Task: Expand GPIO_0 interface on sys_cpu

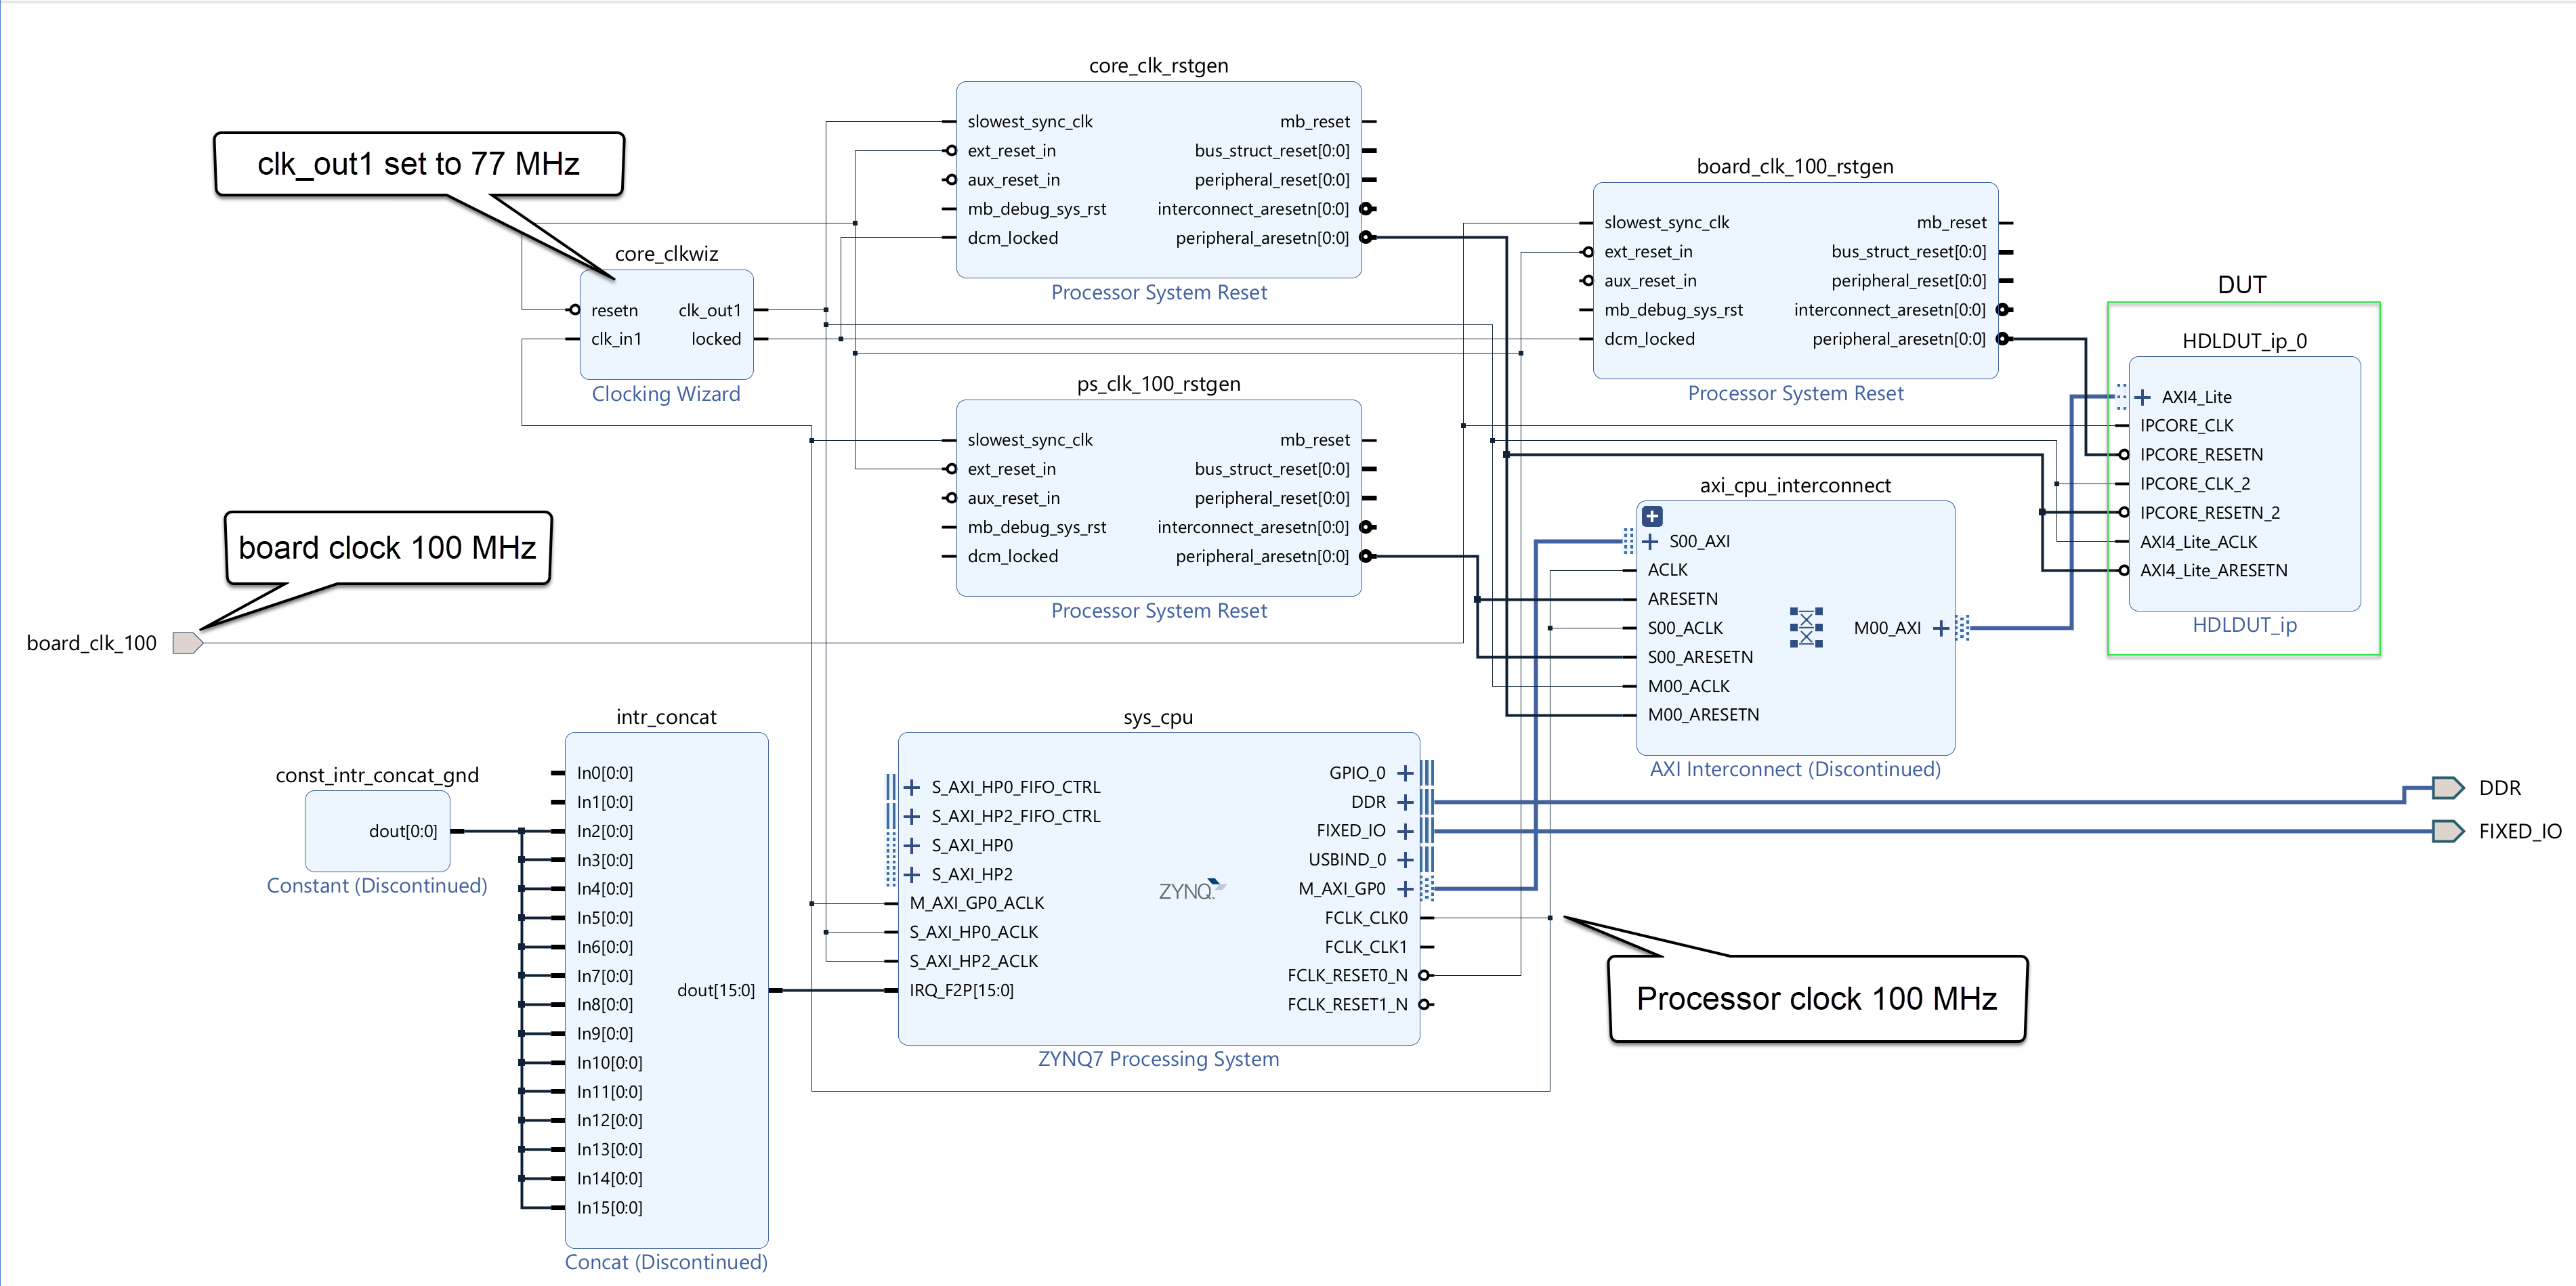Action: click(x=1405, y=773)
